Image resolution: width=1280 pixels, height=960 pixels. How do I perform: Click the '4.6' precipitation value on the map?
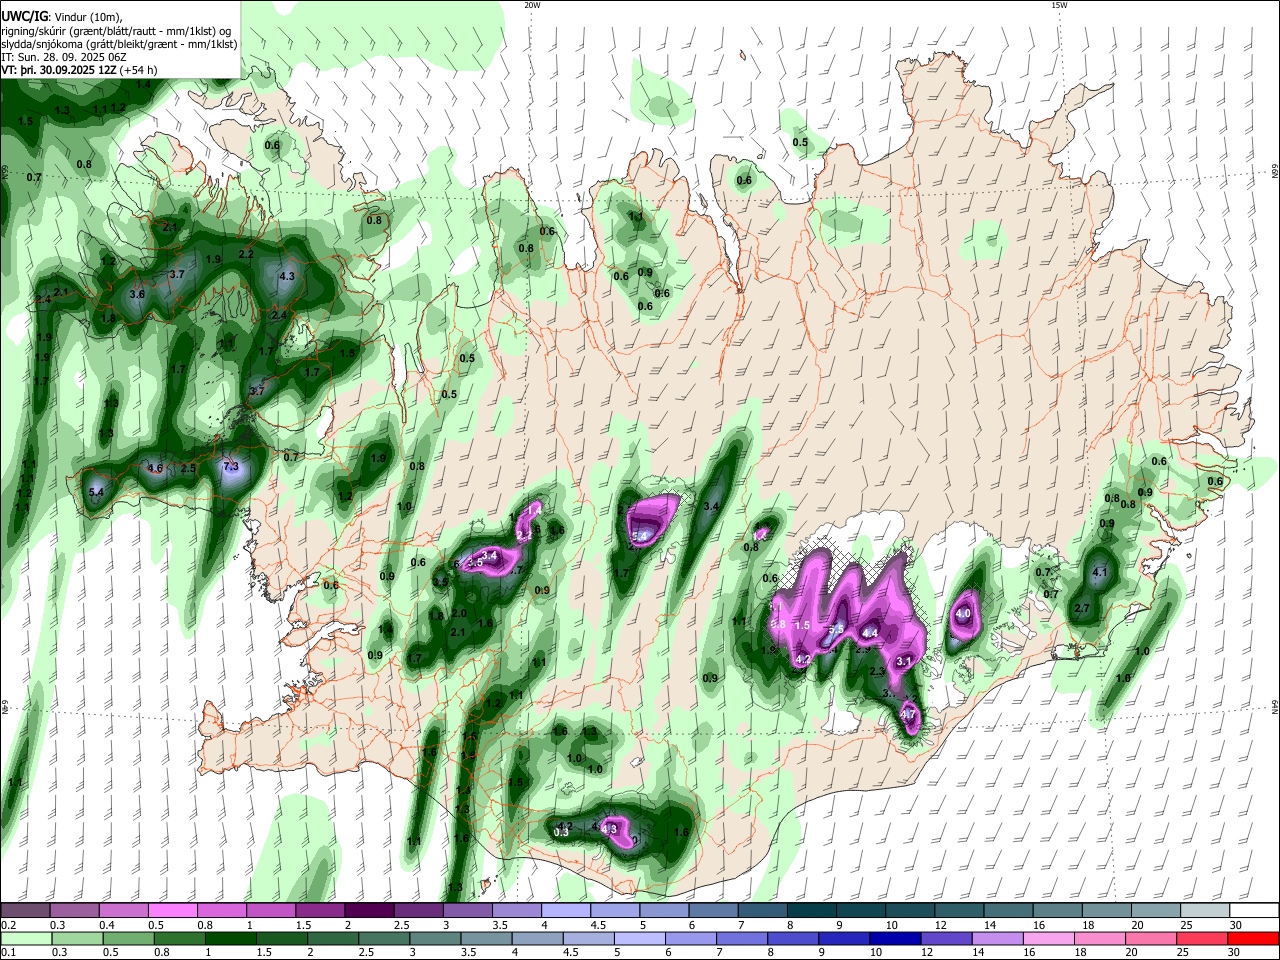[x=155, y=468]
